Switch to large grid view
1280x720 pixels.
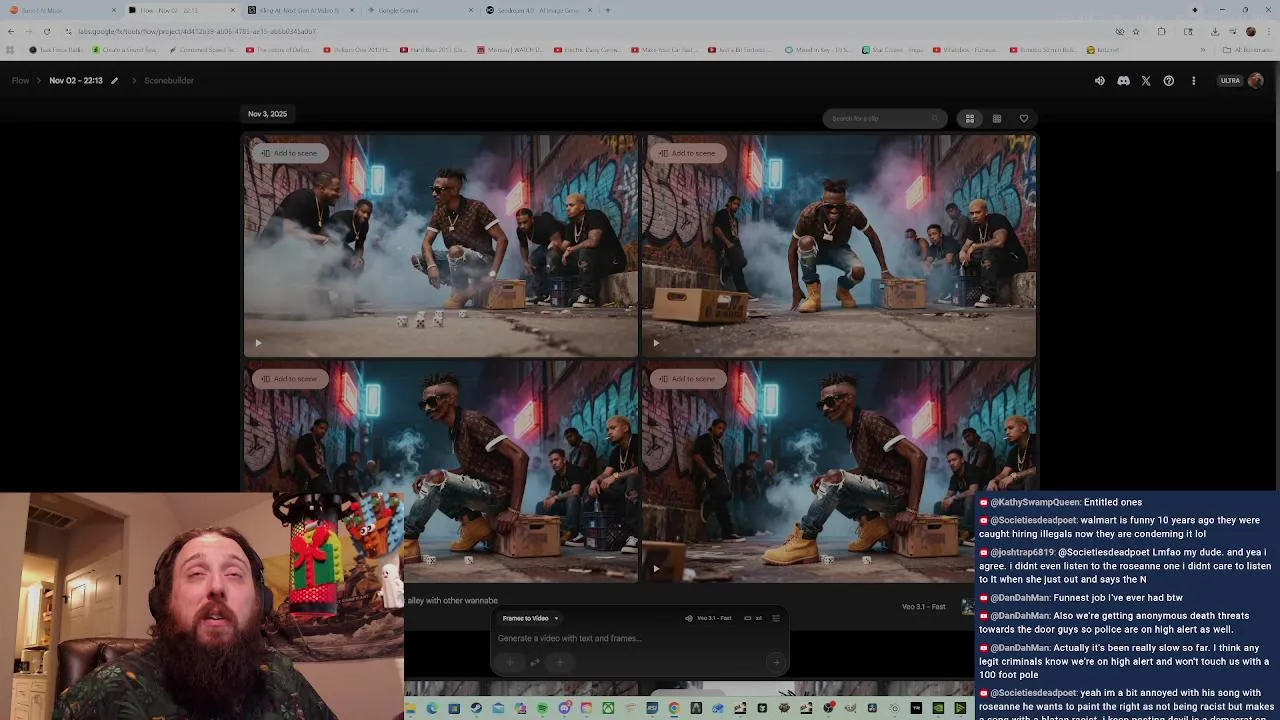pos(969,119)
